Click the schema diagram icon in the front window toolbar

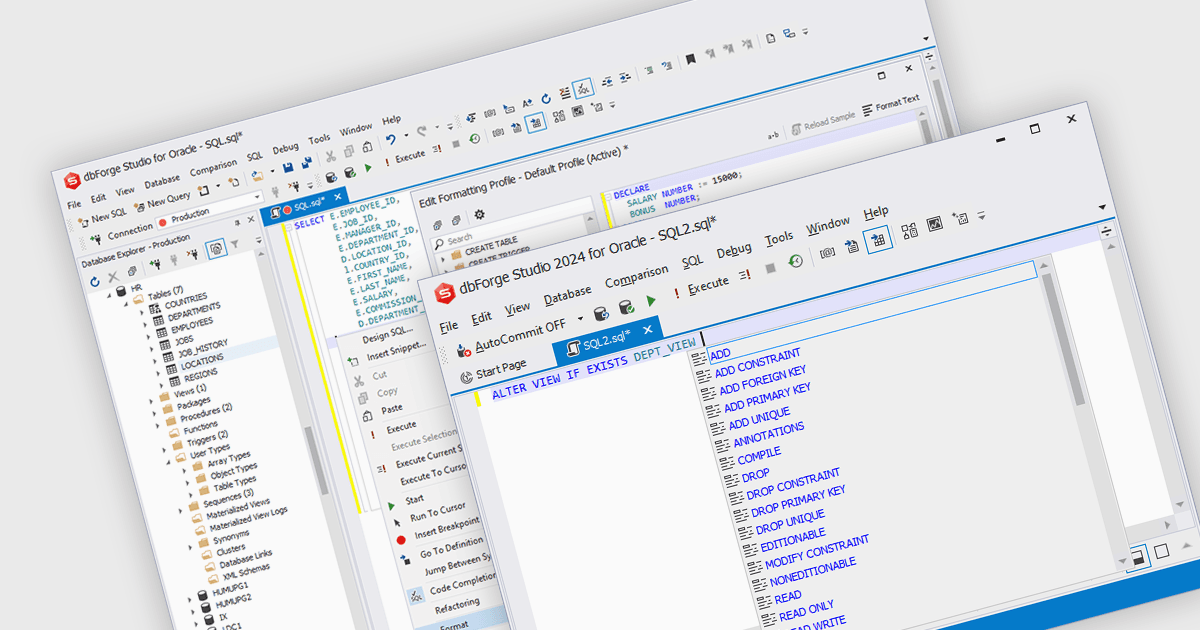(909, 231)
